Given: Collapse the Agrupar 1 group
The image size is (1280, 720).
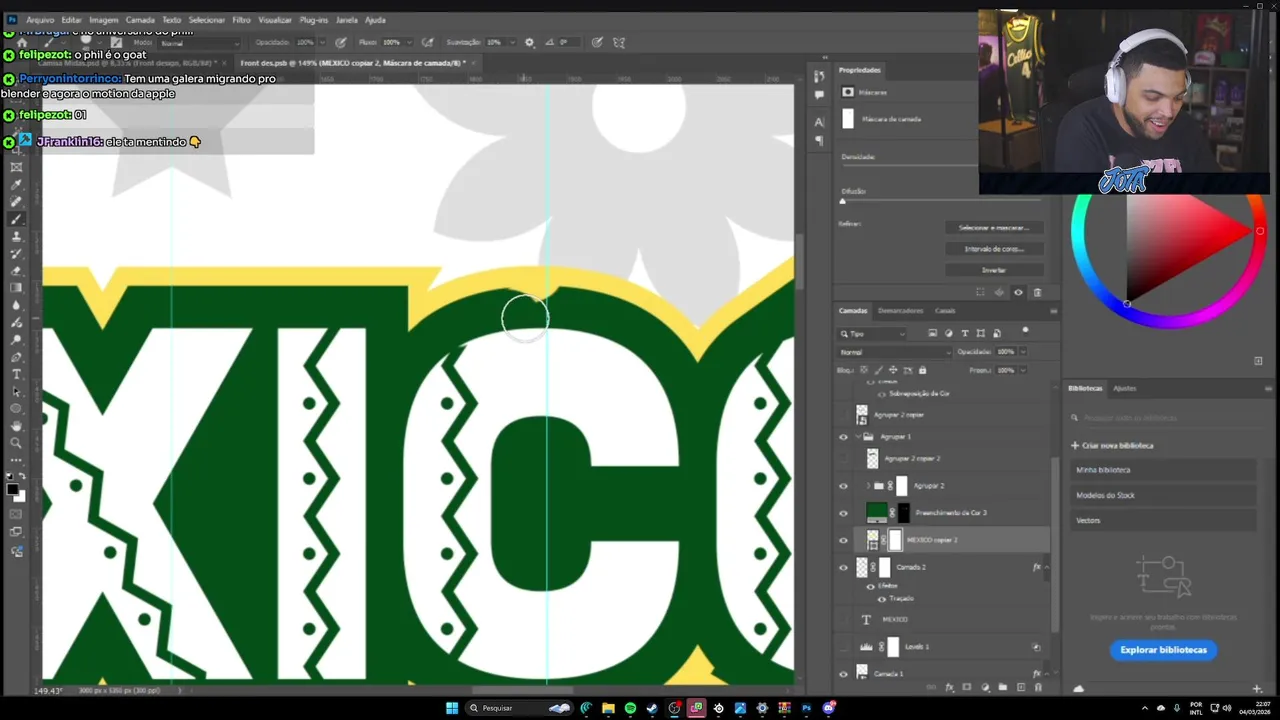Looking at the screenshot, I should 858,437.
